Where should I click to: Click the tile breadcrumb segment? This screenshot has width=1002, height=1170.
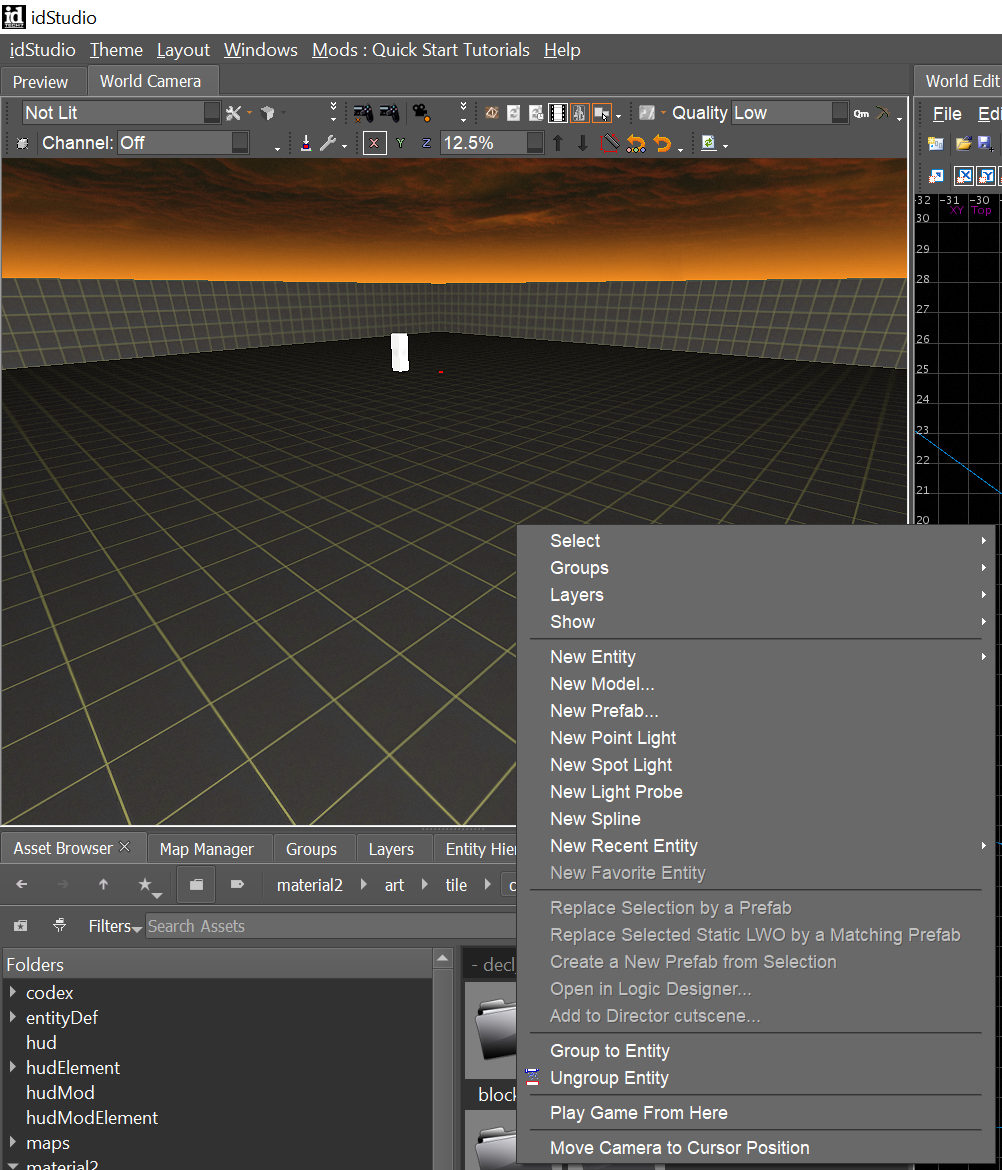coord(456,885)
